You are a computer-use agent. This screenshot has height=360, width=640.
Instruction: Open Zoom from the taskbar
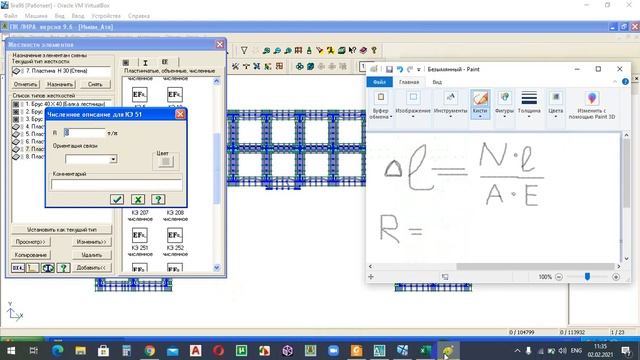click(333, 351)
